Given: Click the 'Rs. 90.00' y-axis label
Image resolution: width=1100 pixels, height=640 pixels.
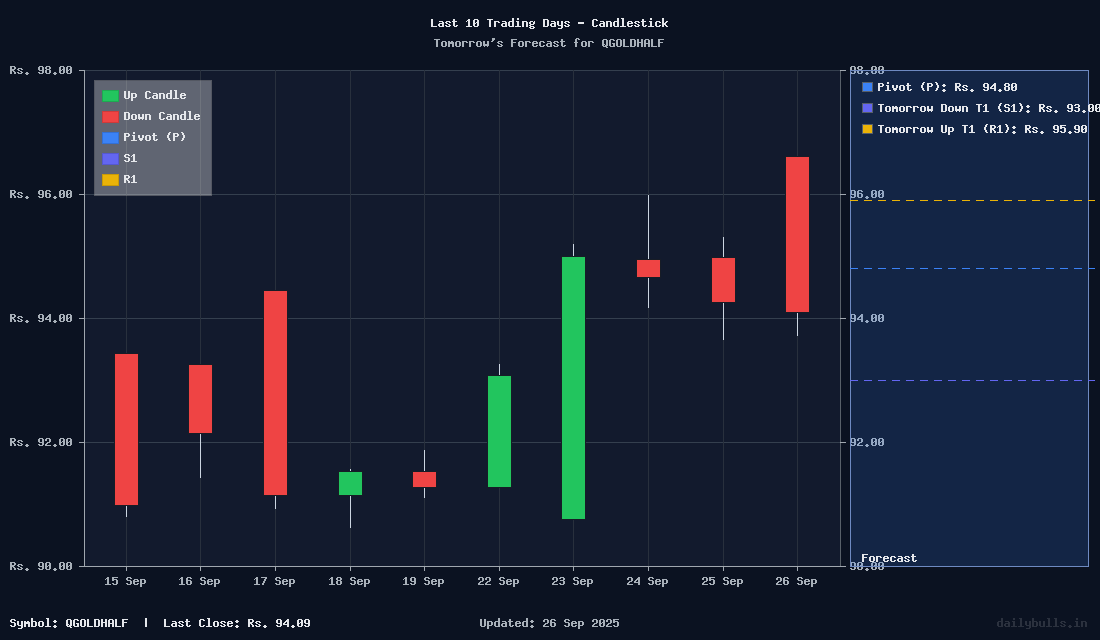Looking at the screenshot, I should 41,566.
